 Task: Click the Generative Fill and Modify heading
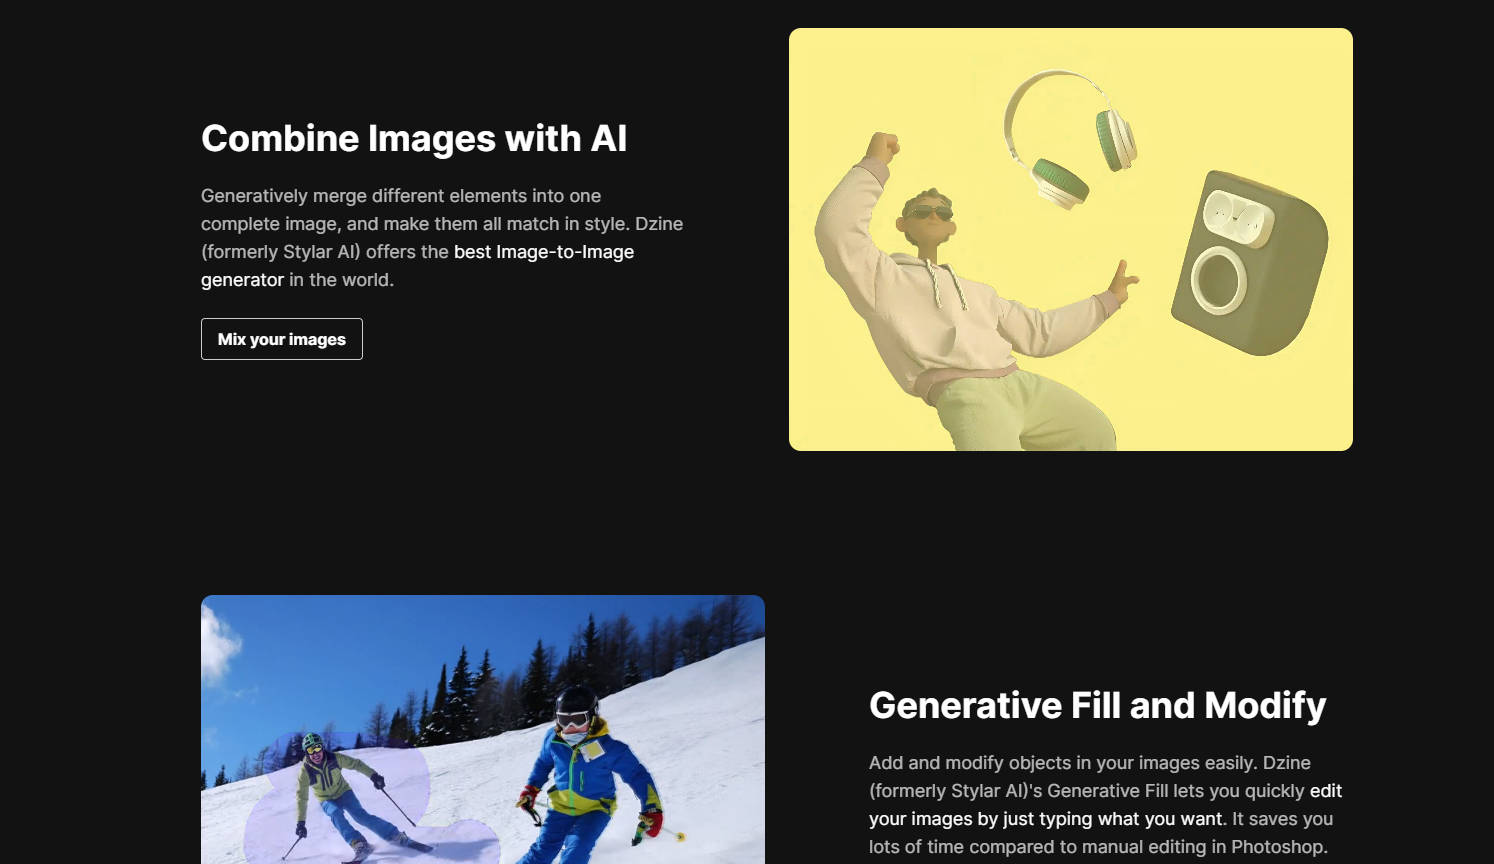tap(1098, 705)
